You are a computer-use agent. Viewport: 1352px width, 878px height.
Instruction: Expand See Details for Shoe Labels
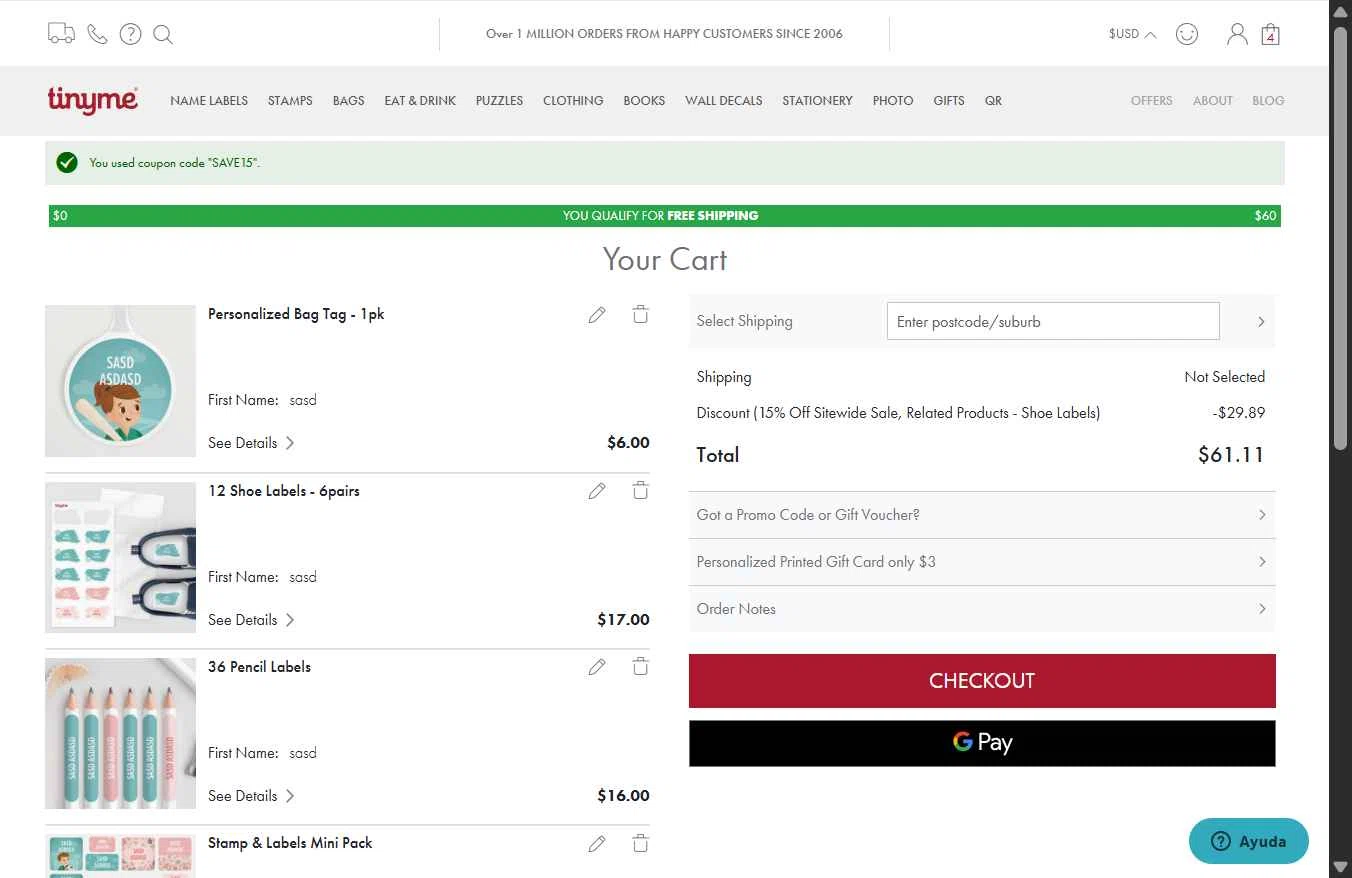tap(251, 620)
